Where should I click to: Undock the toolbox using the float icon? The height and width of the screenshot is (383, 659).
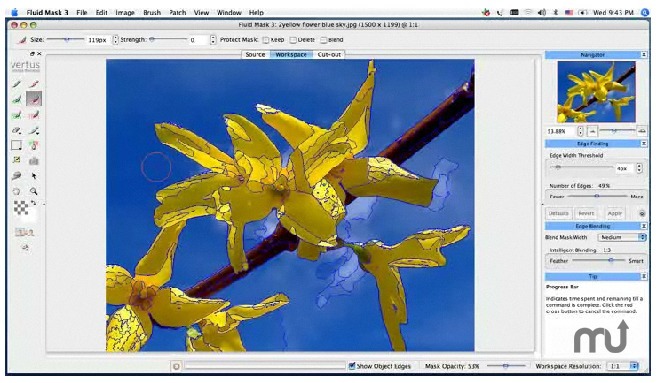coord(32,54)
